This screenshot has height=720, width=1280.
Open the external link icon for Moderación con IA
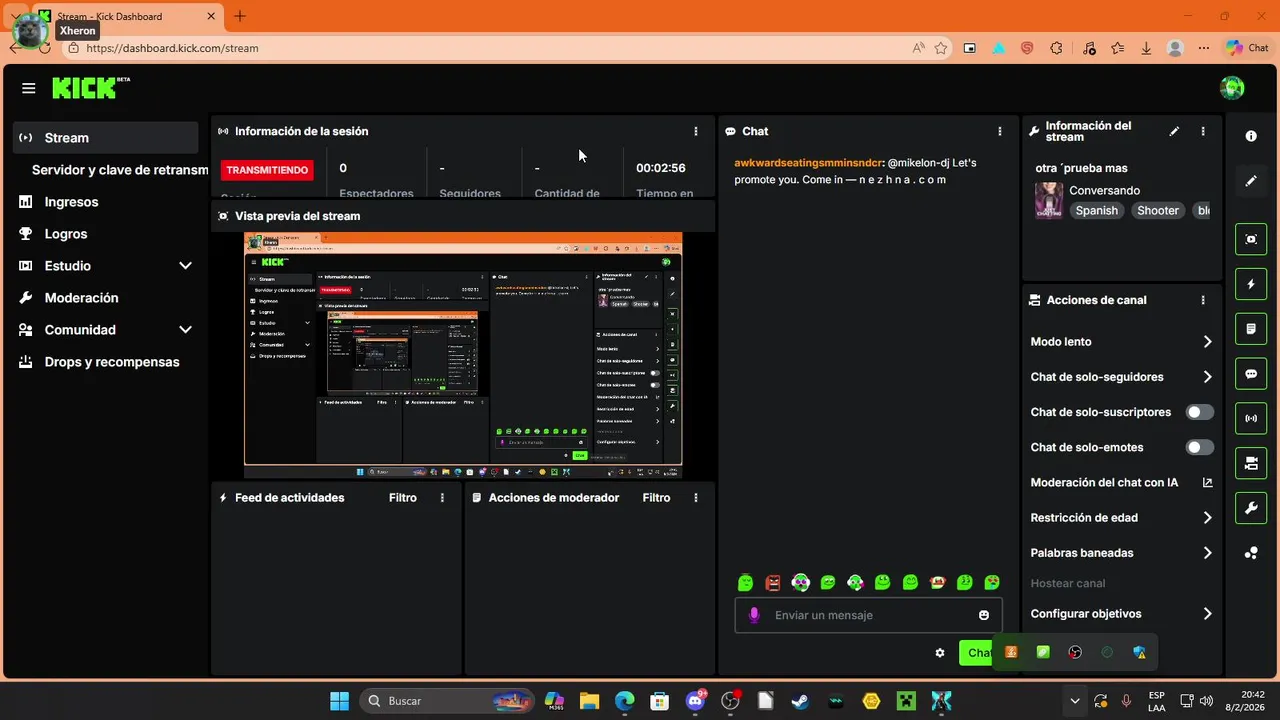pyautogui.click(x=1207, y=482)
